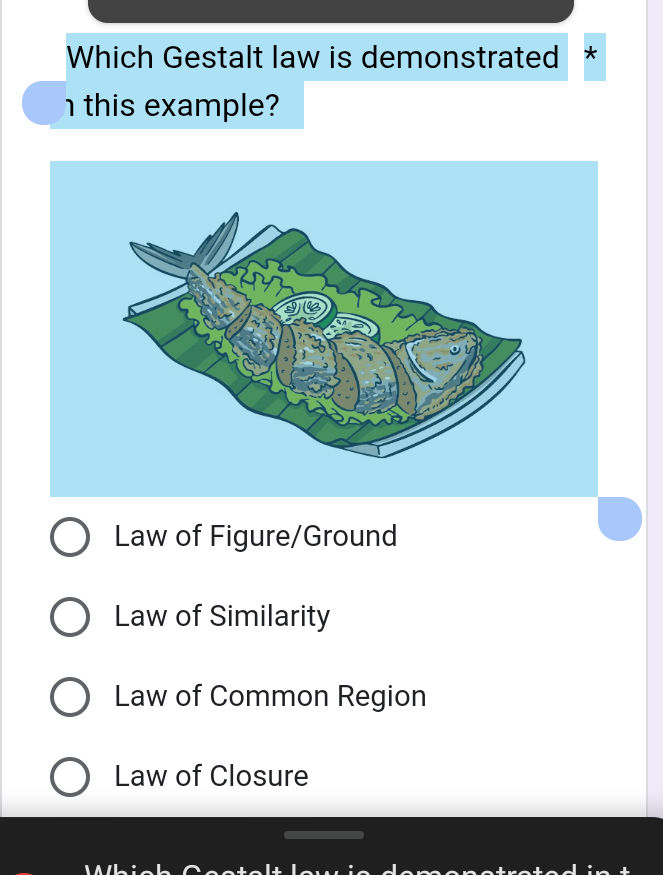The image size is (663, 875).
Task: Click the rounded dark bar above the question
Action: point(331,10)
